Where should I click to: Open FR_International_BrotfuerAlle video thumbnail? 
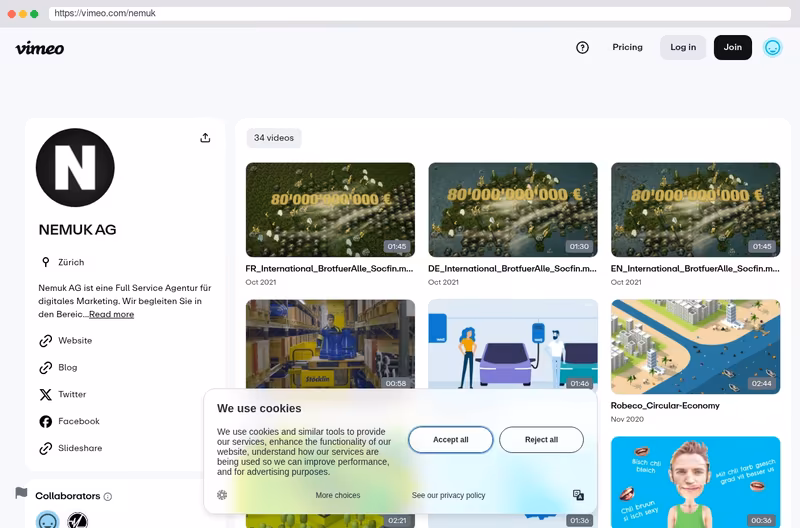click(330, 210)
